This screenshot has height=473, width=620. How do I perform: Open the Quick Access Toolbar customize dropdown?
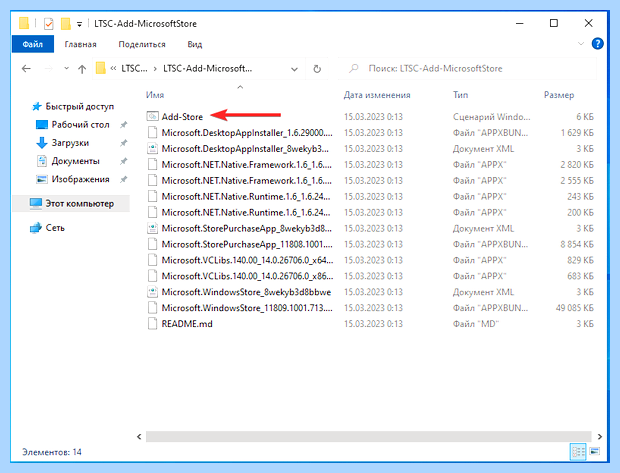[79, 24]
